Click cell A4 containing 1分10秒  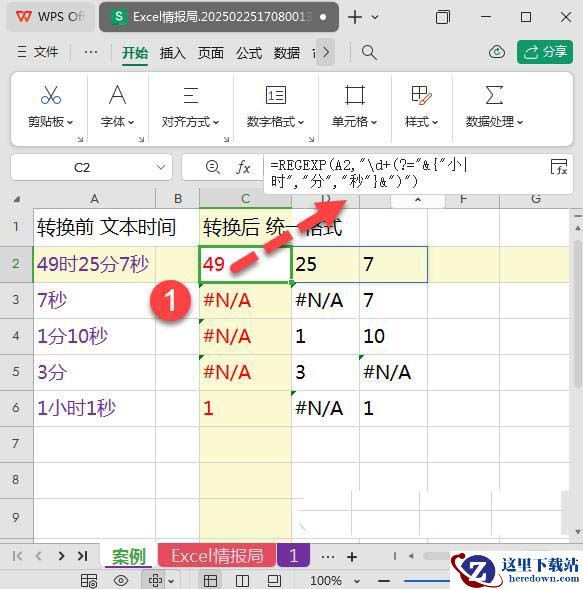coord(94,336)
